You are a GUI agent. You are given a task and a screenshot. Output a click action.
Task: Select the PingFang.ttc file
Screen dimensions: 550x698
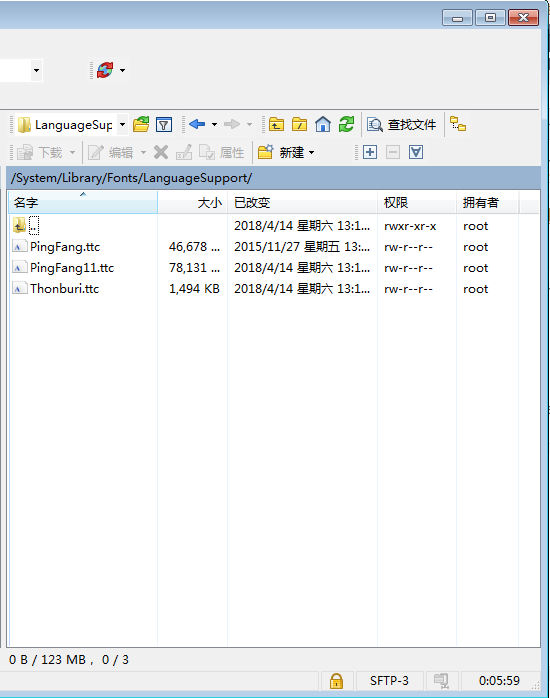click(x=65, y=247)
